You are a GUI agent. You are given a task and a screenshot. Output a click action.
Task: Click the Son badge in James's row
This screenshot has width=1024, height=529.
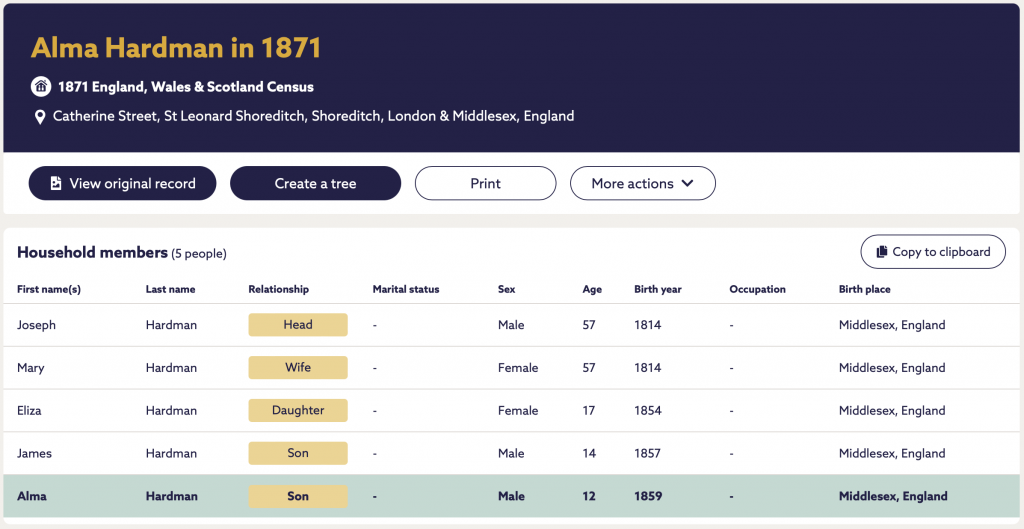298,453
